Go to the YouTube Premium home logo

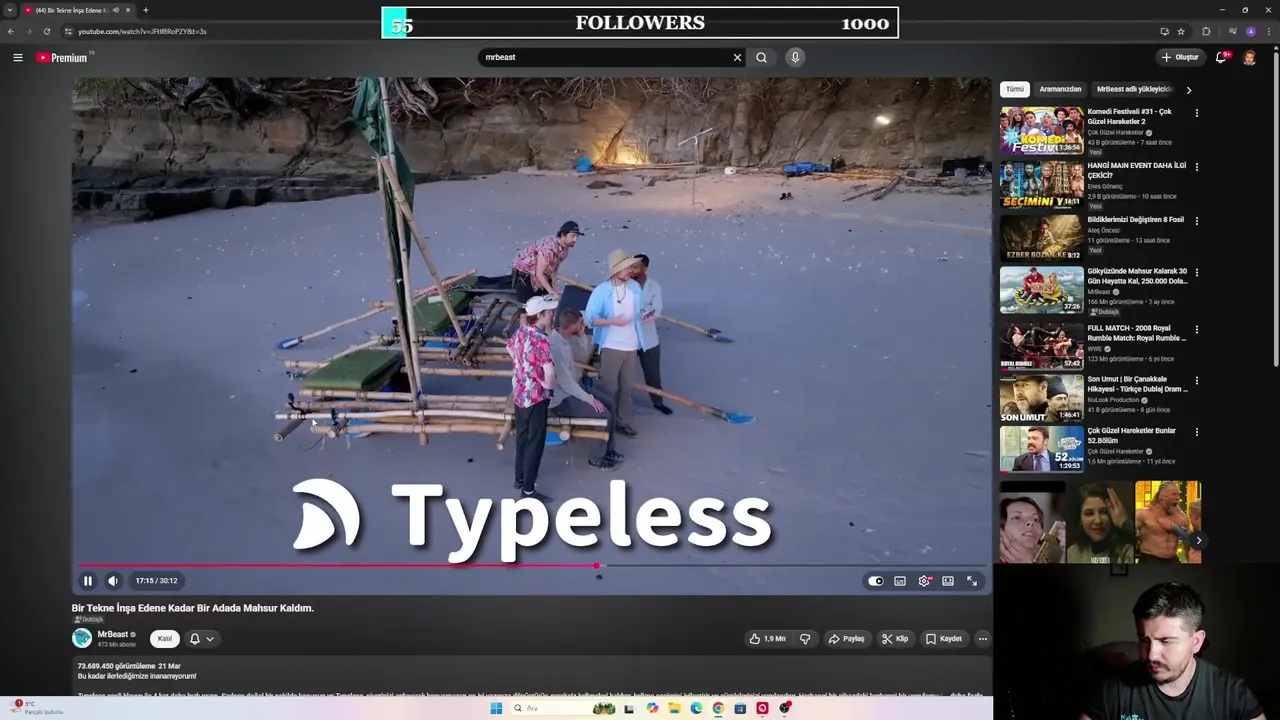coord(63,58)
